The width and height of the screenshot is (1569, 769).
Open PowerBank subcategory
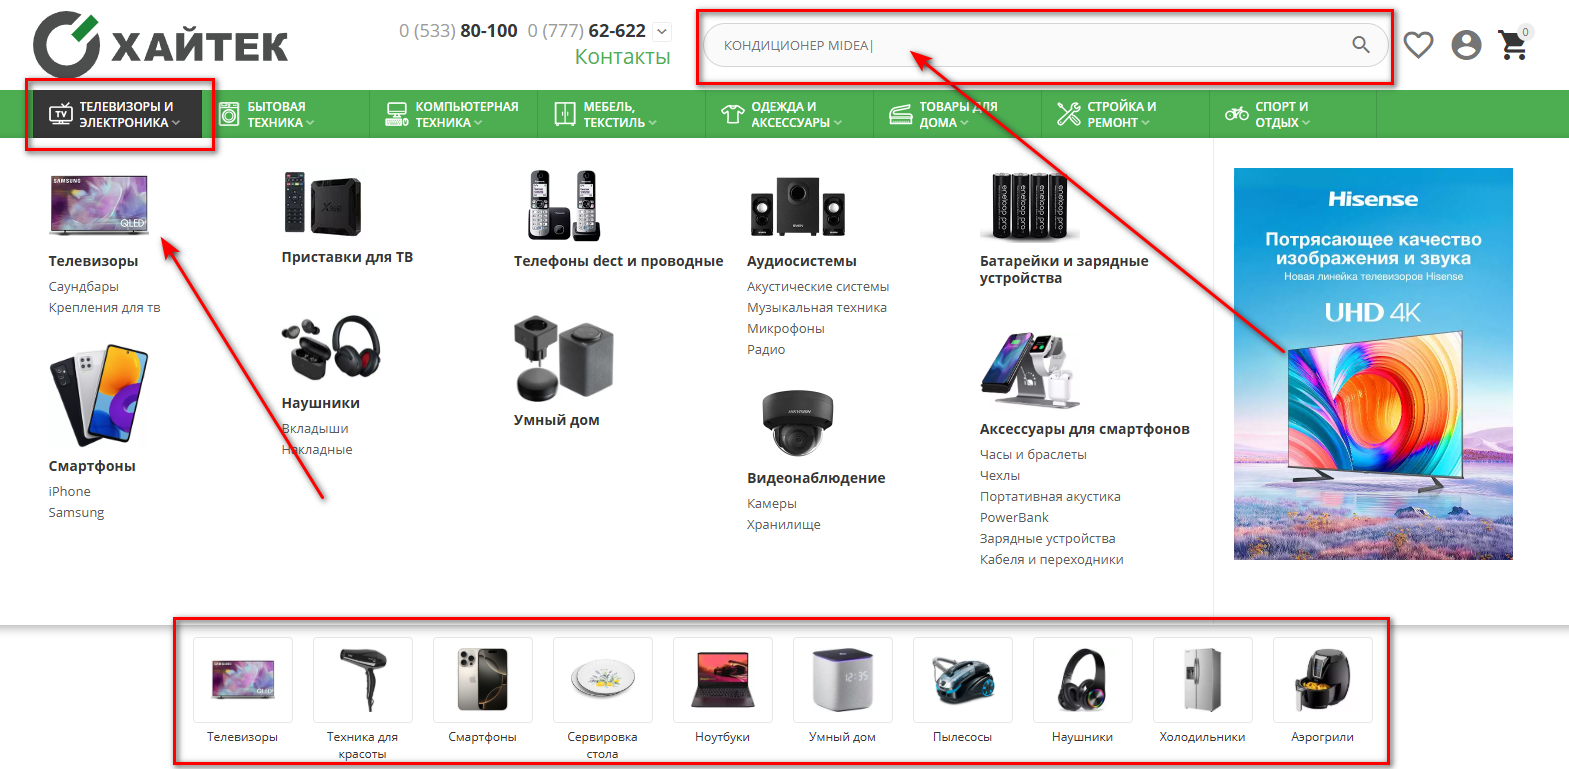pyautogui.click(x=1014, y=518)
